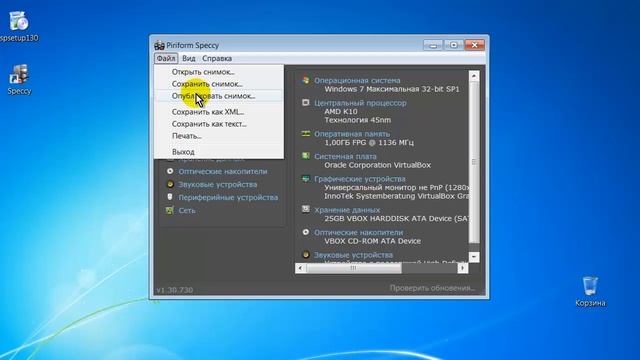Click the Графические устройства icon in summary
The image size is (640, 360).
306,178
